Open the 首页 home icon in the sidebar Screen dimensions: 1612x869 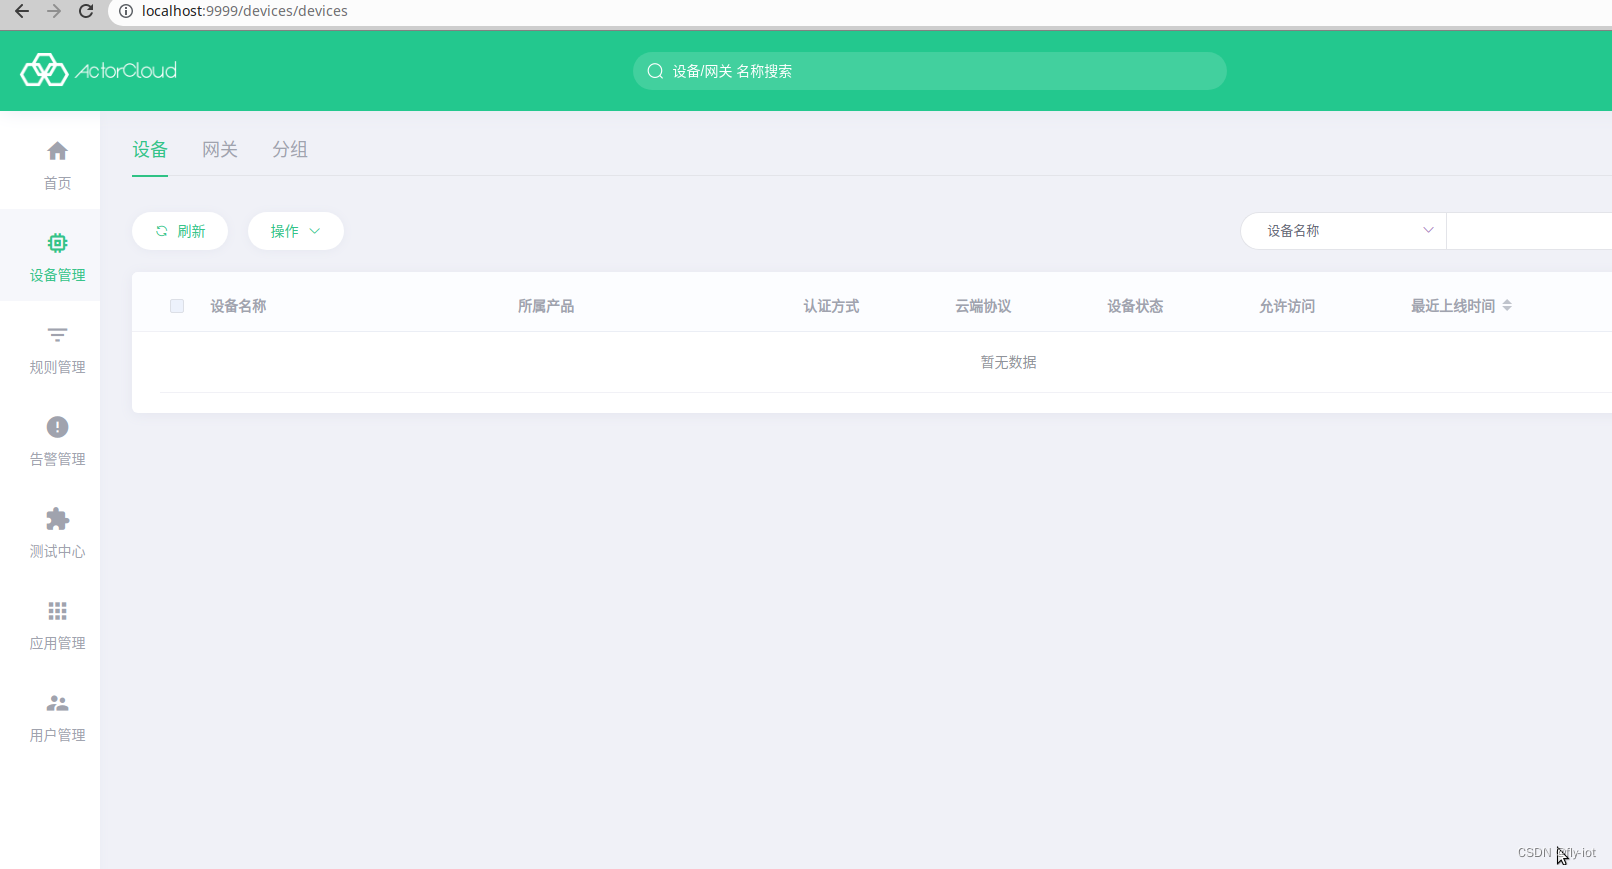[57, 151]
